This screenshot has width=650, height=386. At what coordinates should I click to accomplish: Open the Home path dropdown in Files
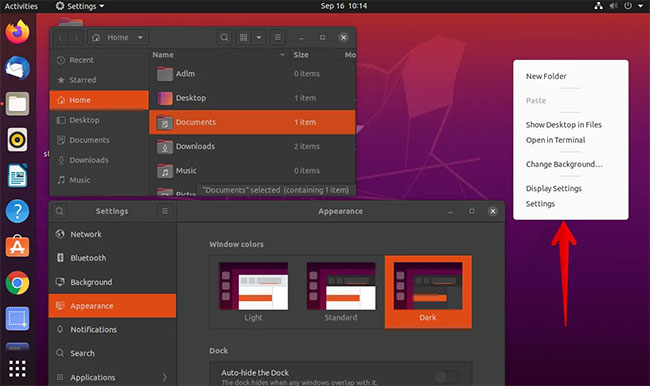(x=119, y=37)
